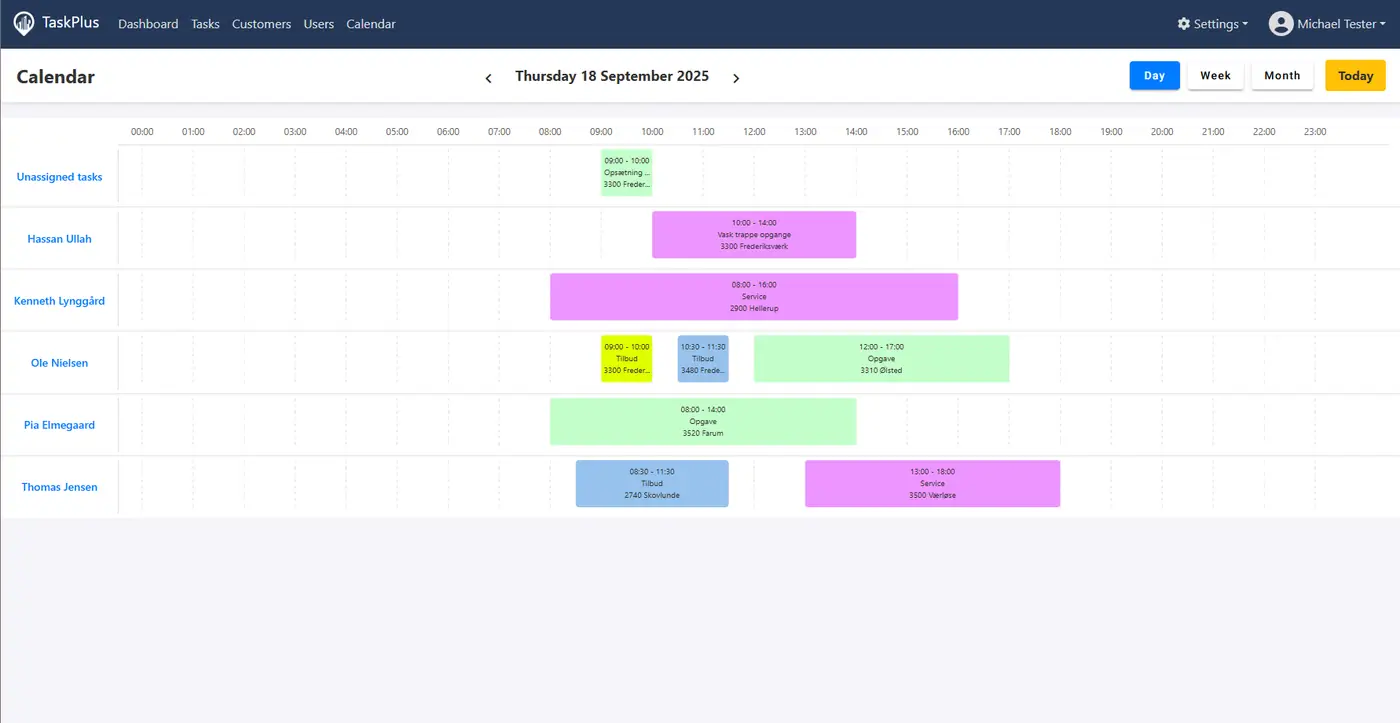Viewport: 1400px width, 723px height.
Task: Switch to Month view
Action: [1281, 76]
